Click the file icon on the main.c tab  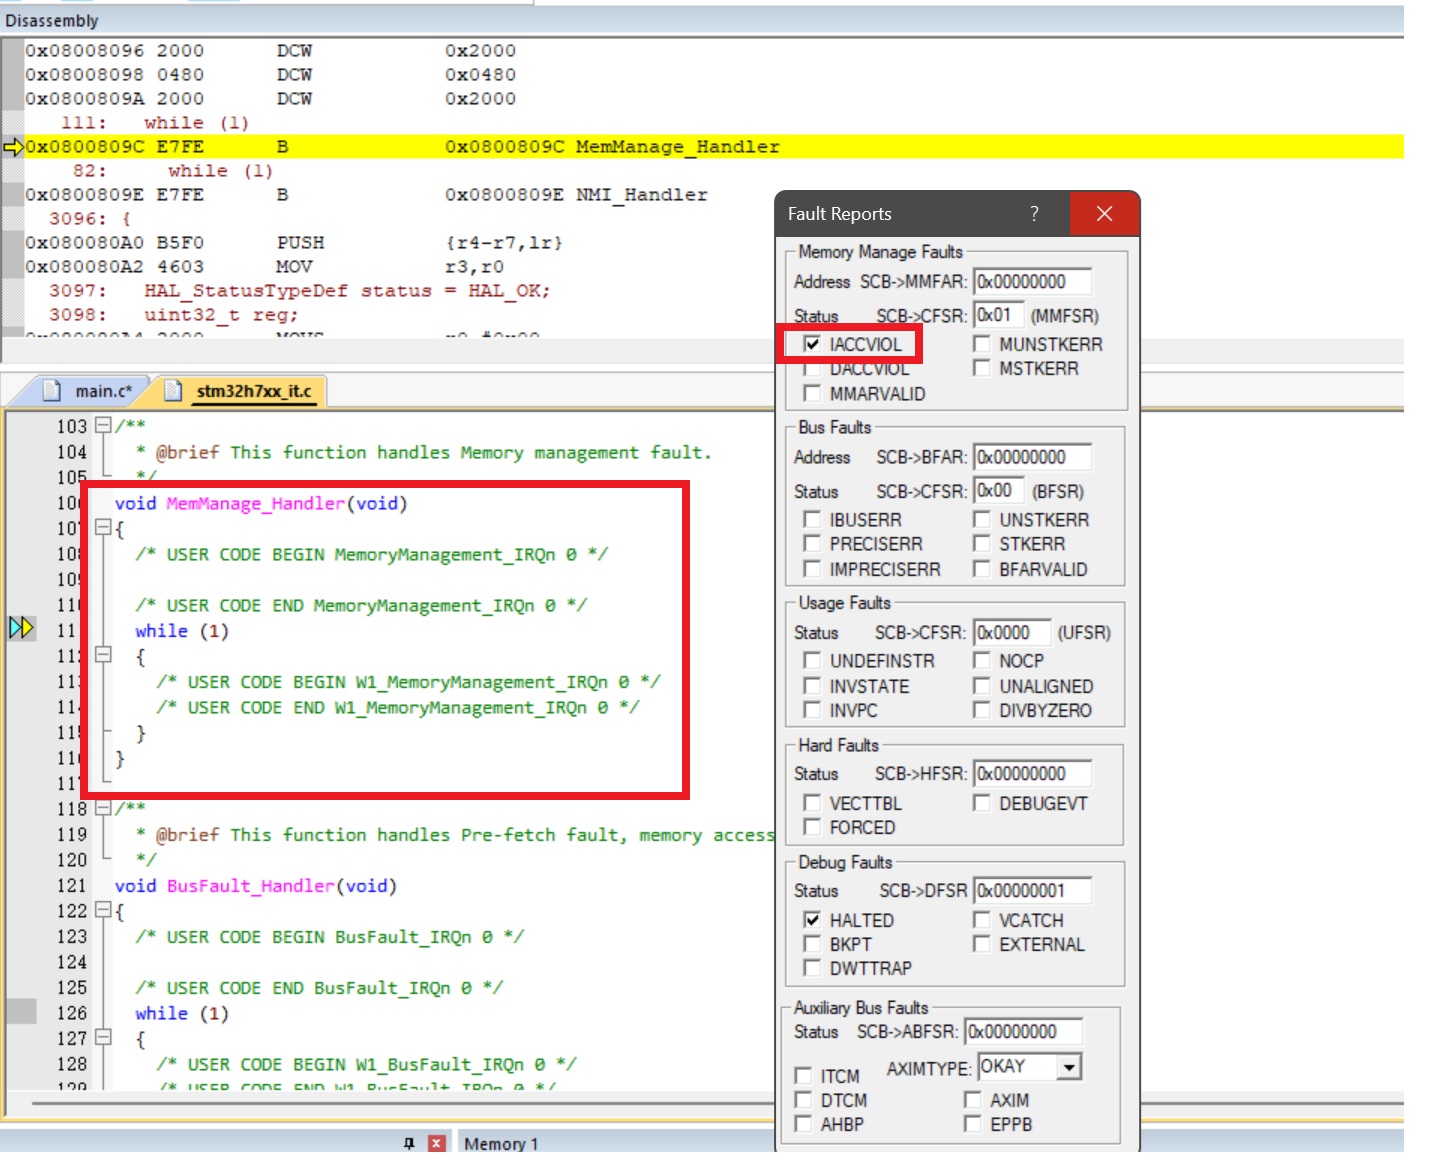pos(52,391)
